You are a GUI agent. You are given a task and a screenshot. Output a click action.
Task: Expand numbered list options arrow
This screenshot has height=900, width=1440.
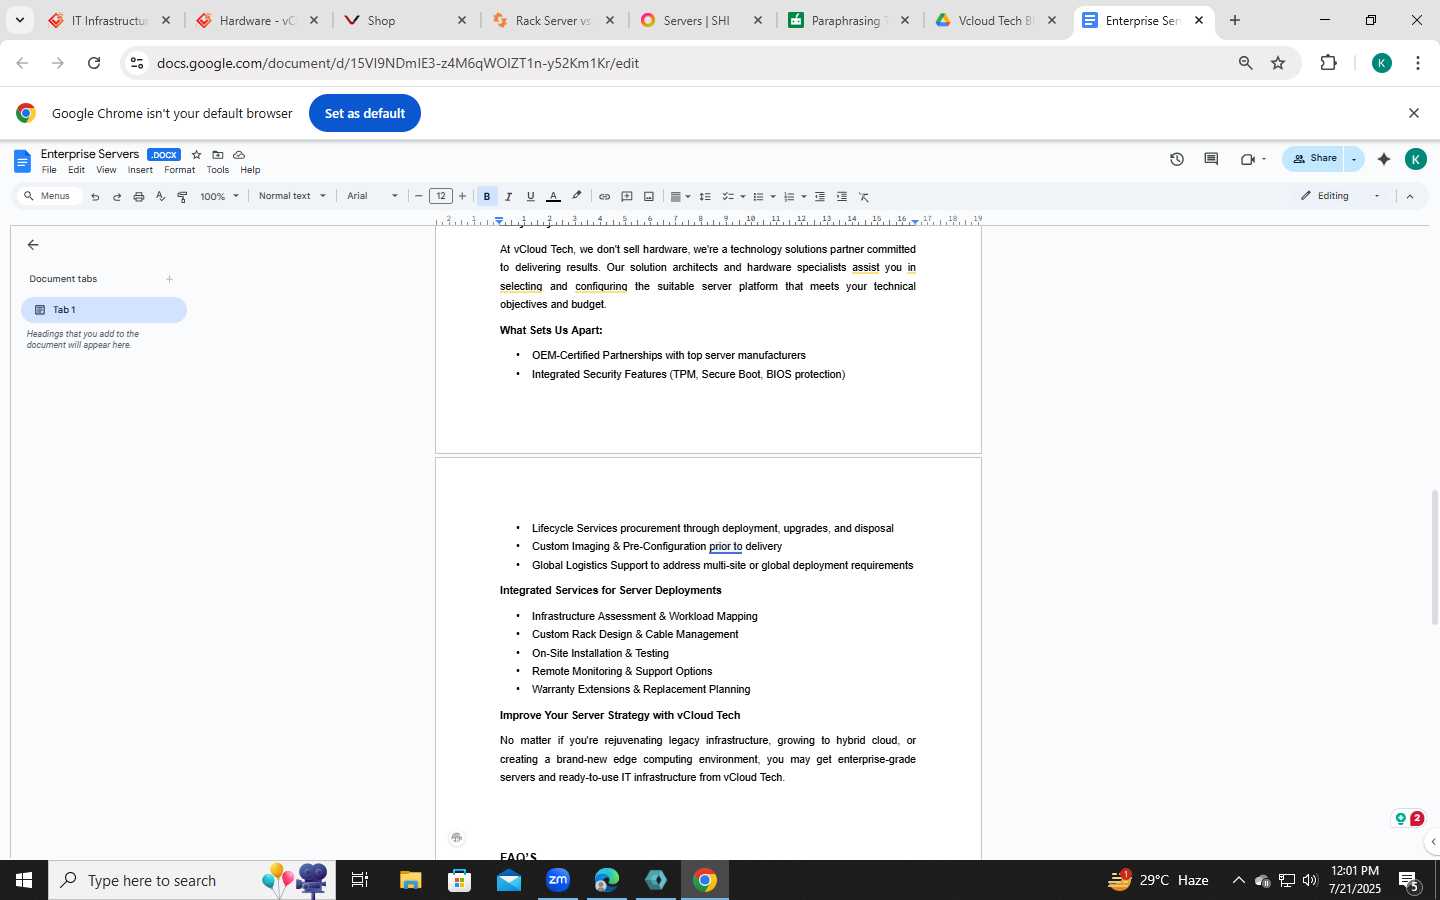click(x=803, y=197)
